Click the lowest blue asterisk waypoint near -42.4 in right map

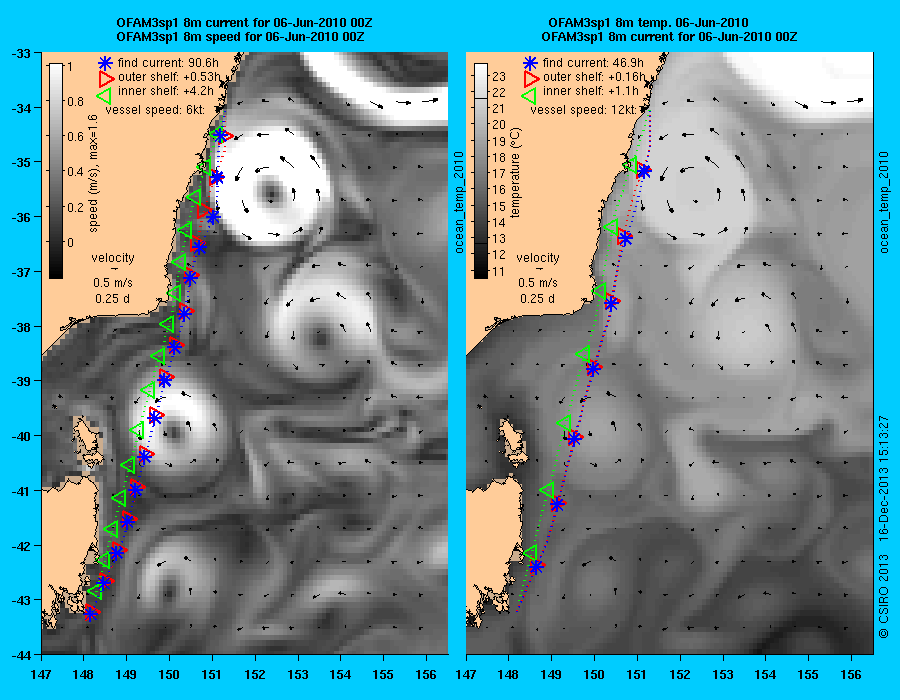coord(536,567)
